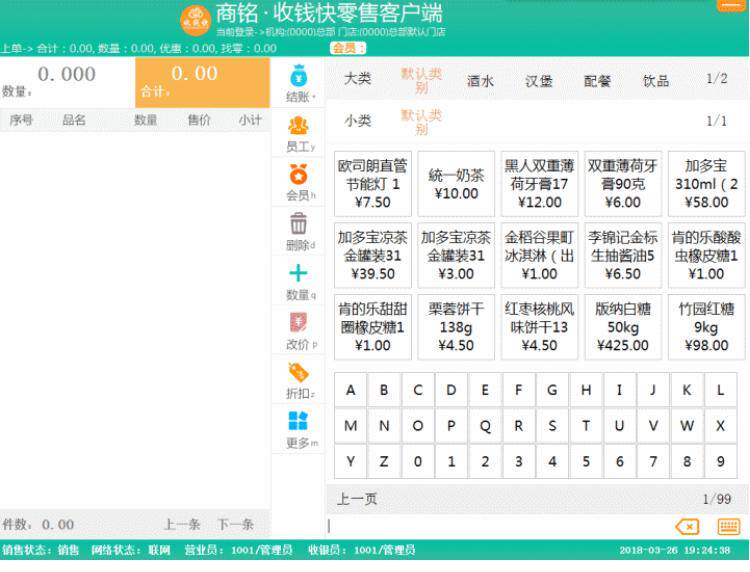The height and width of the screenshot is (572, 750).
Task: Add 統一奶茶 ¥10.00 product
Action: tap(456, 184)
